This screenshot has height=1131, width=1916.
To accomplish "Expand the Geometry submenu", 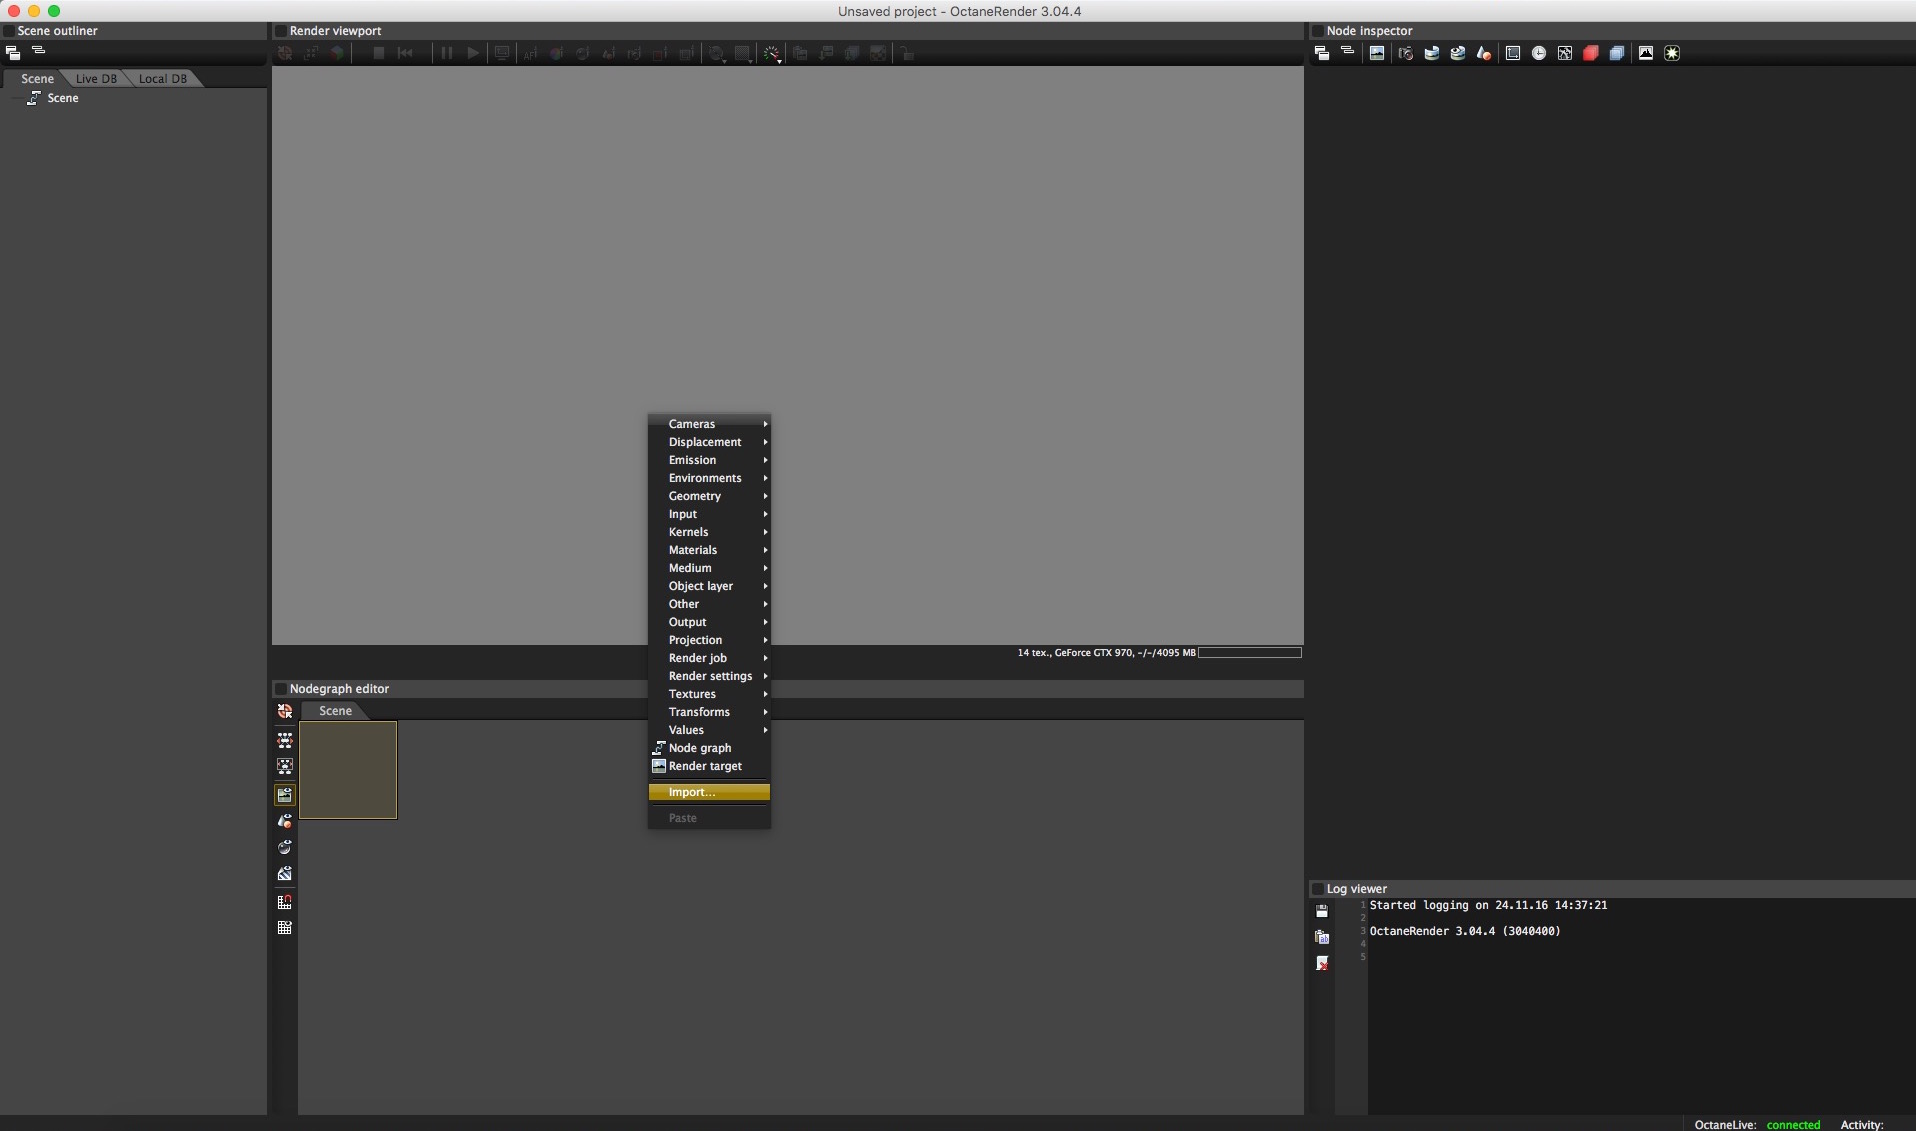I will point(709,496).
